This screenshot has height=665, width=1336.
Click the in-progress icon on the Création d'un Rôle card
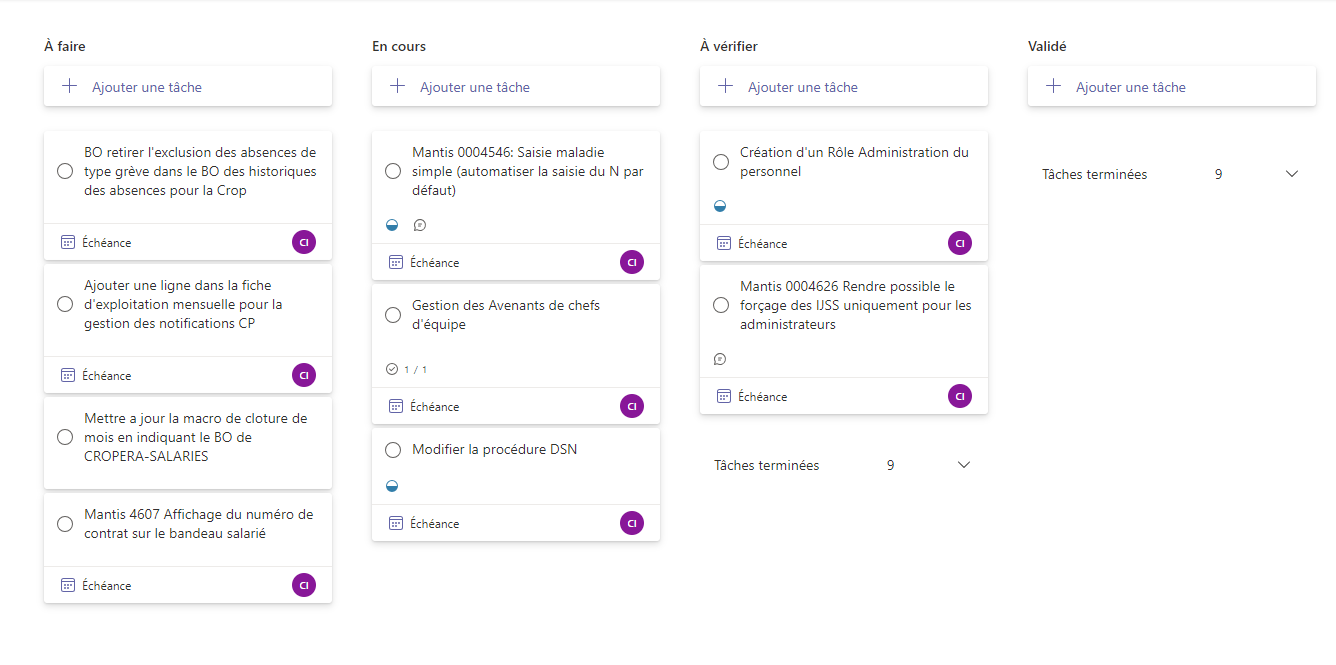tap(720, 206)
